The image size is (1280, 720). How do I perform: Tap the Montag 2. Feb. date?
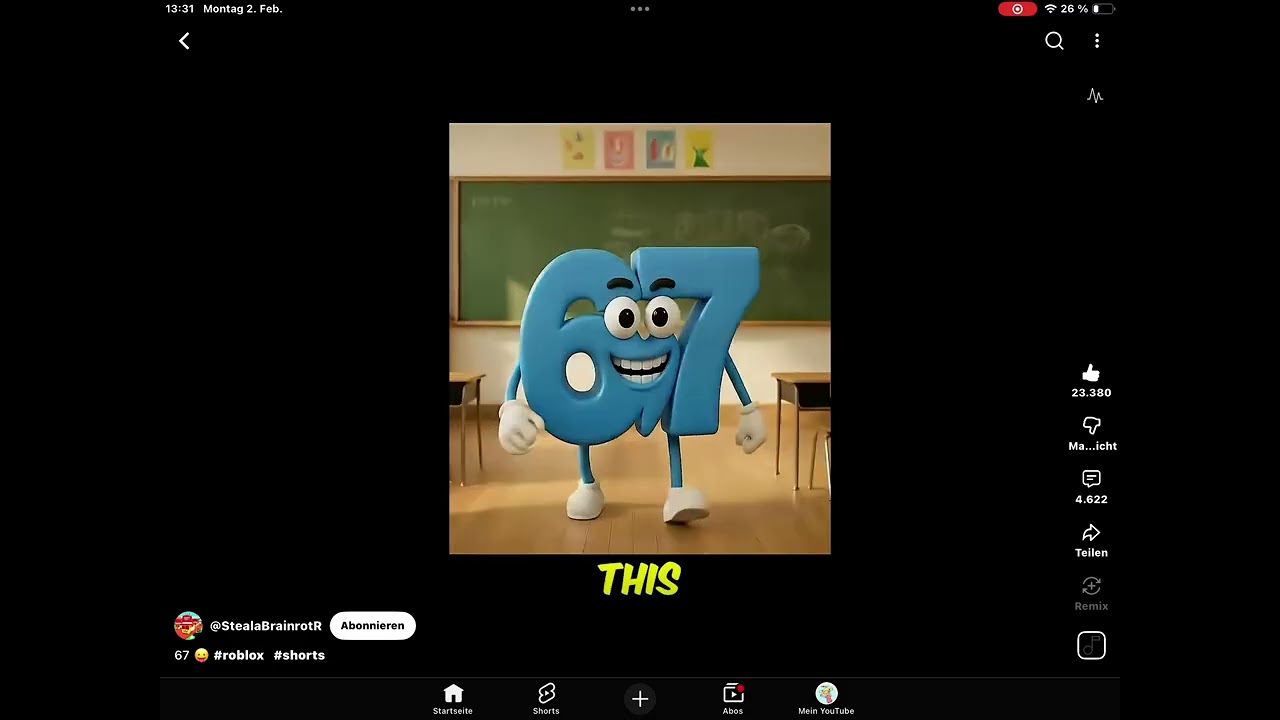(x=243, y=9)
